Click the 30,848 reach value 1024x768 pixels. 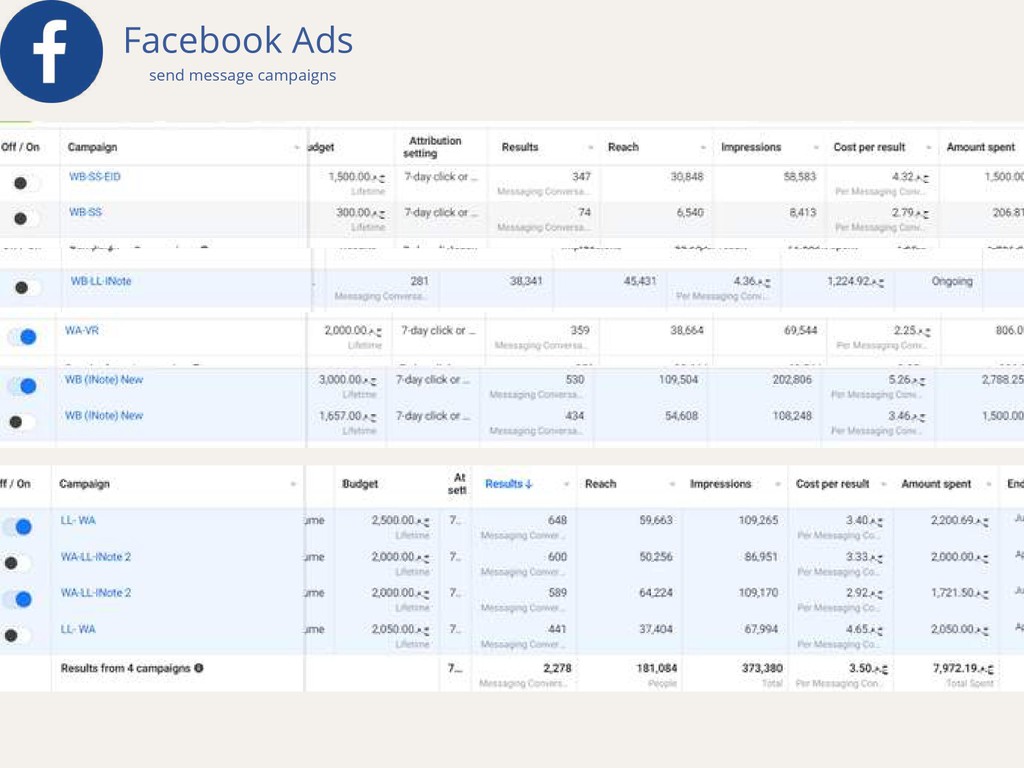coord(687,176)
